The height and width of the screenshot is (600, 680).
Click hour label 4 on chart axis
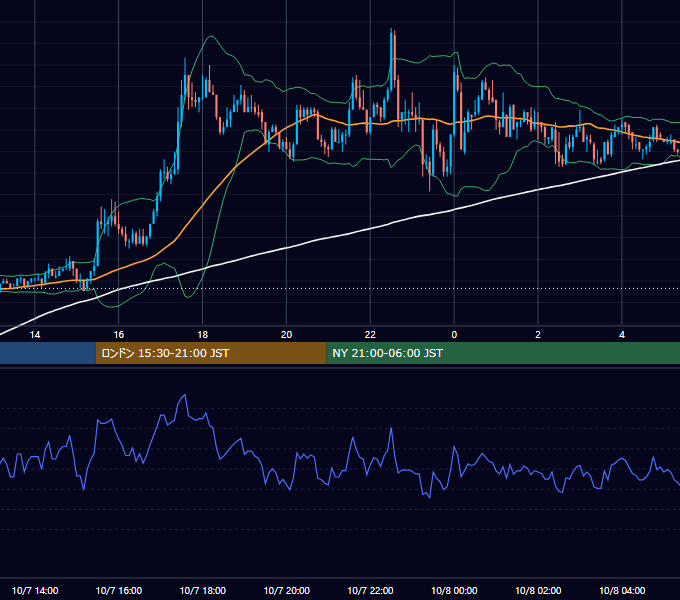[622, 335]
